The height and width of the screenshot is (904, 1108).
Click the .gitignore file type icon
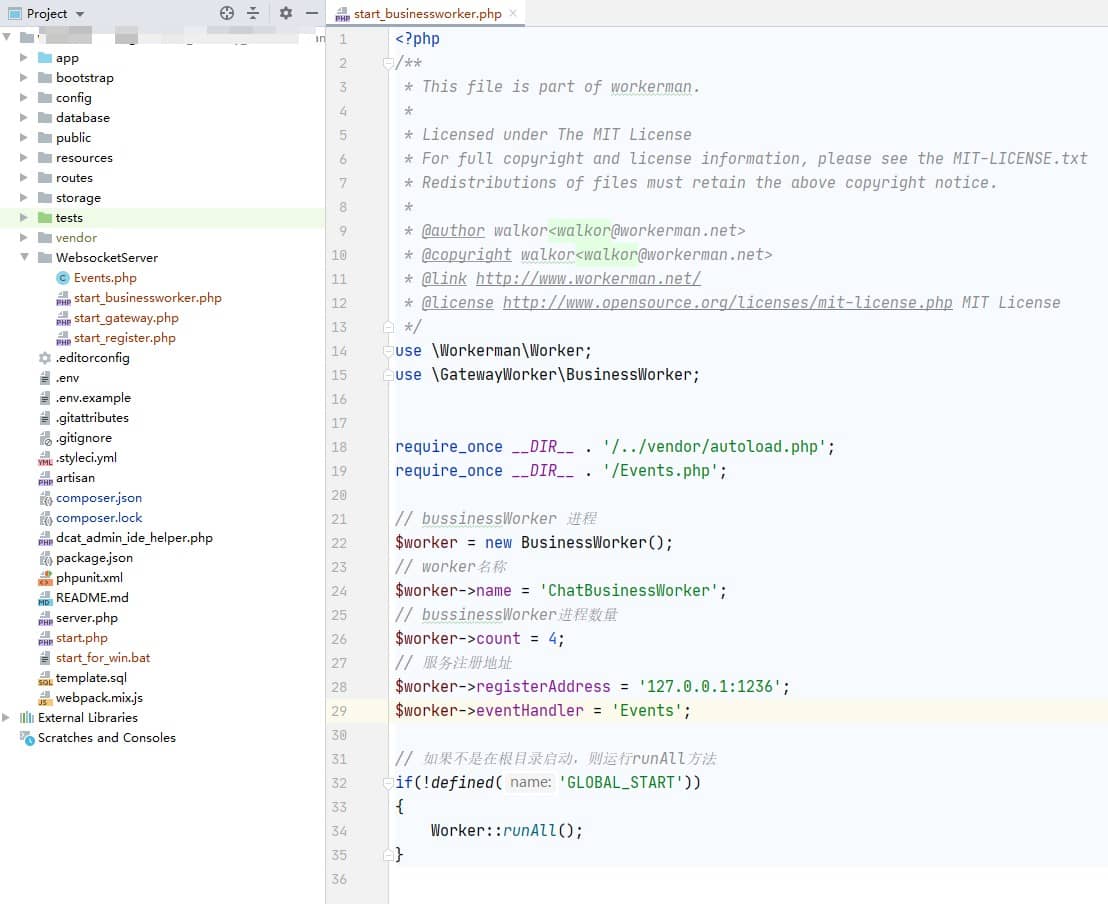coord(44,437)
